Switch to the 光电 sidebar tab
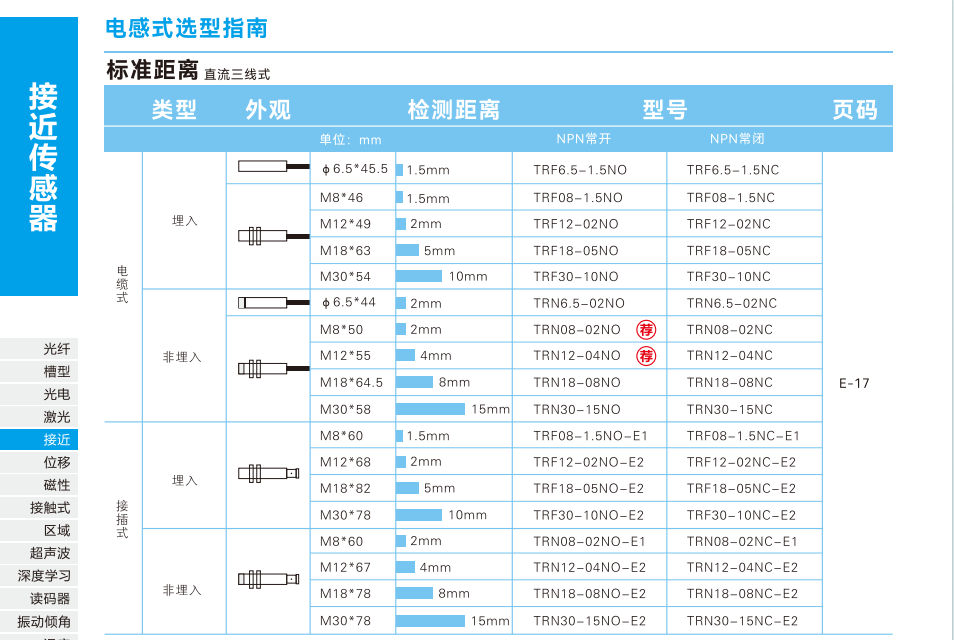 tap(57, 395)
